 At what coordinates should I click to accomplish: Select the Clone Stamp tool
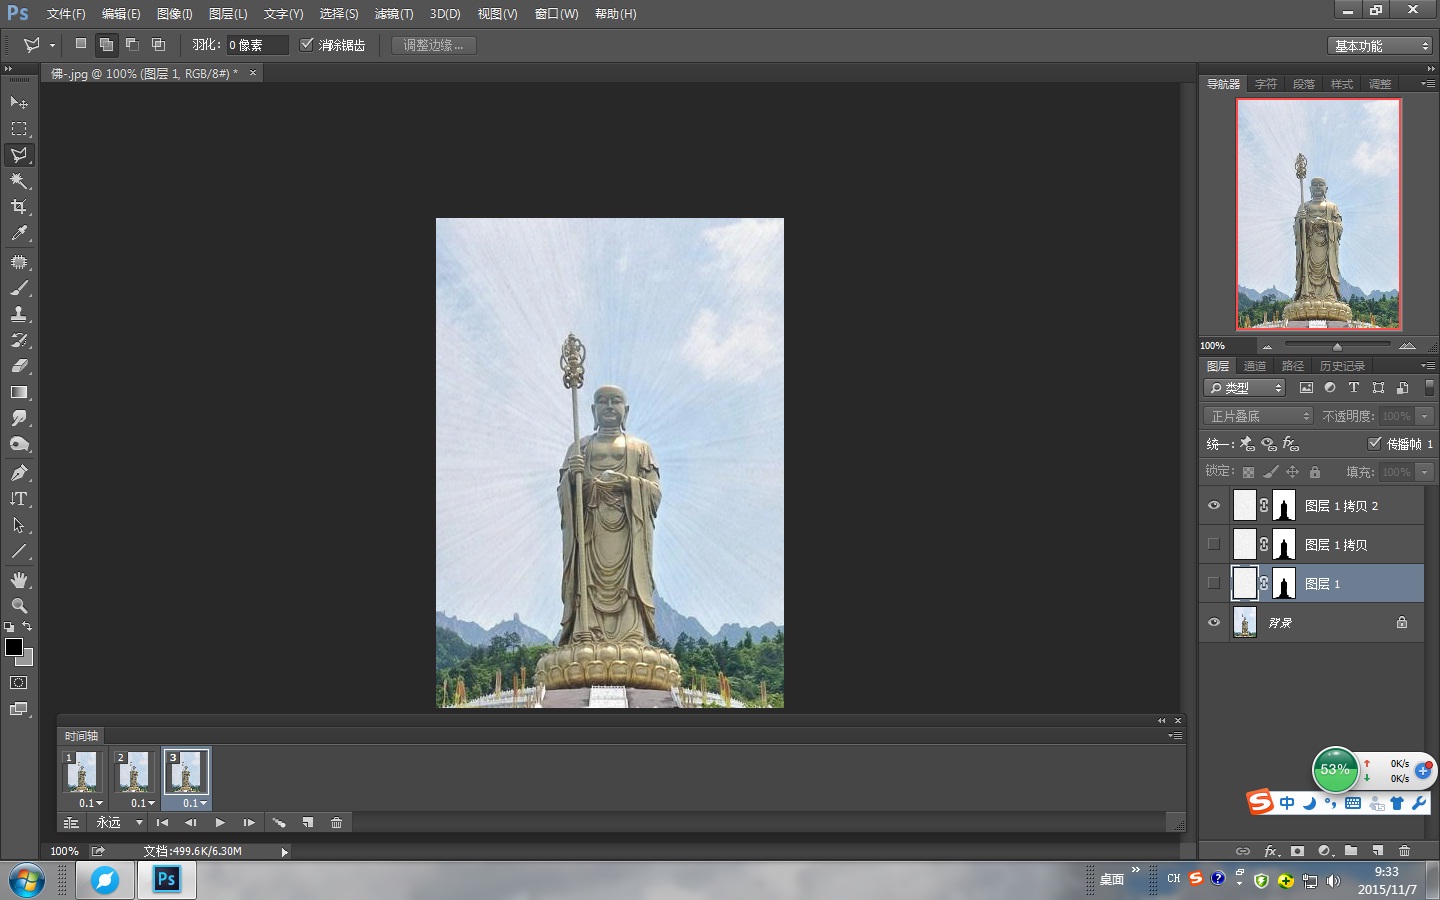click(19, 314)
